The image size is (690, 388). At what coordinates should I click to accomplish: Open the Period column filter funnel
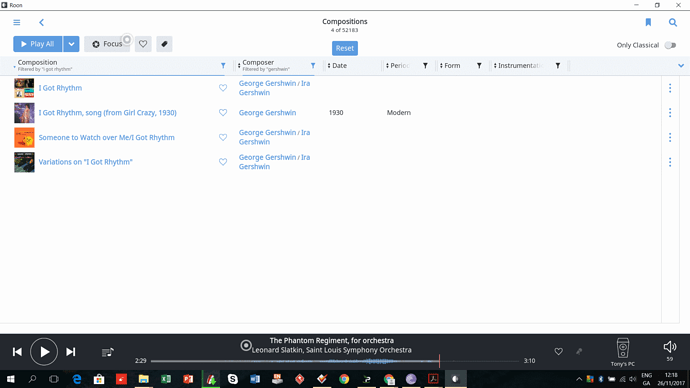(425, 66)
